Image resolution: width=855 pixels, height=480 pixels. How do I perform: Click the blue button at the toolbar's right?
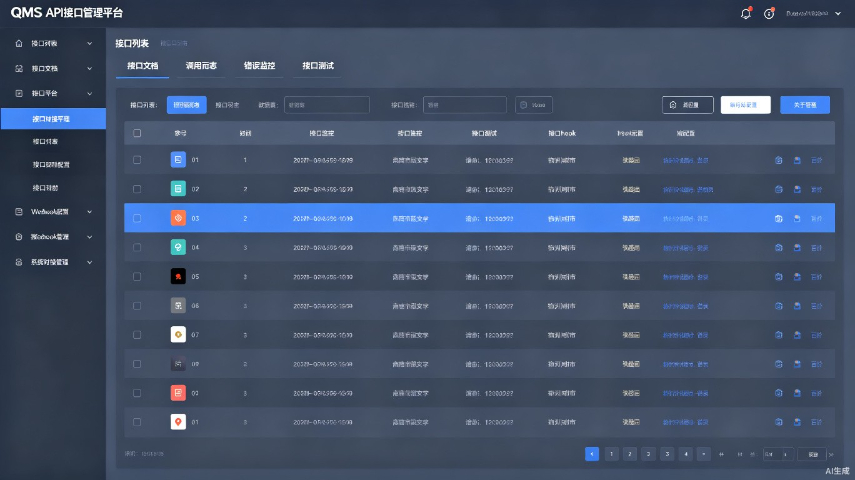[x=805, y=105]
